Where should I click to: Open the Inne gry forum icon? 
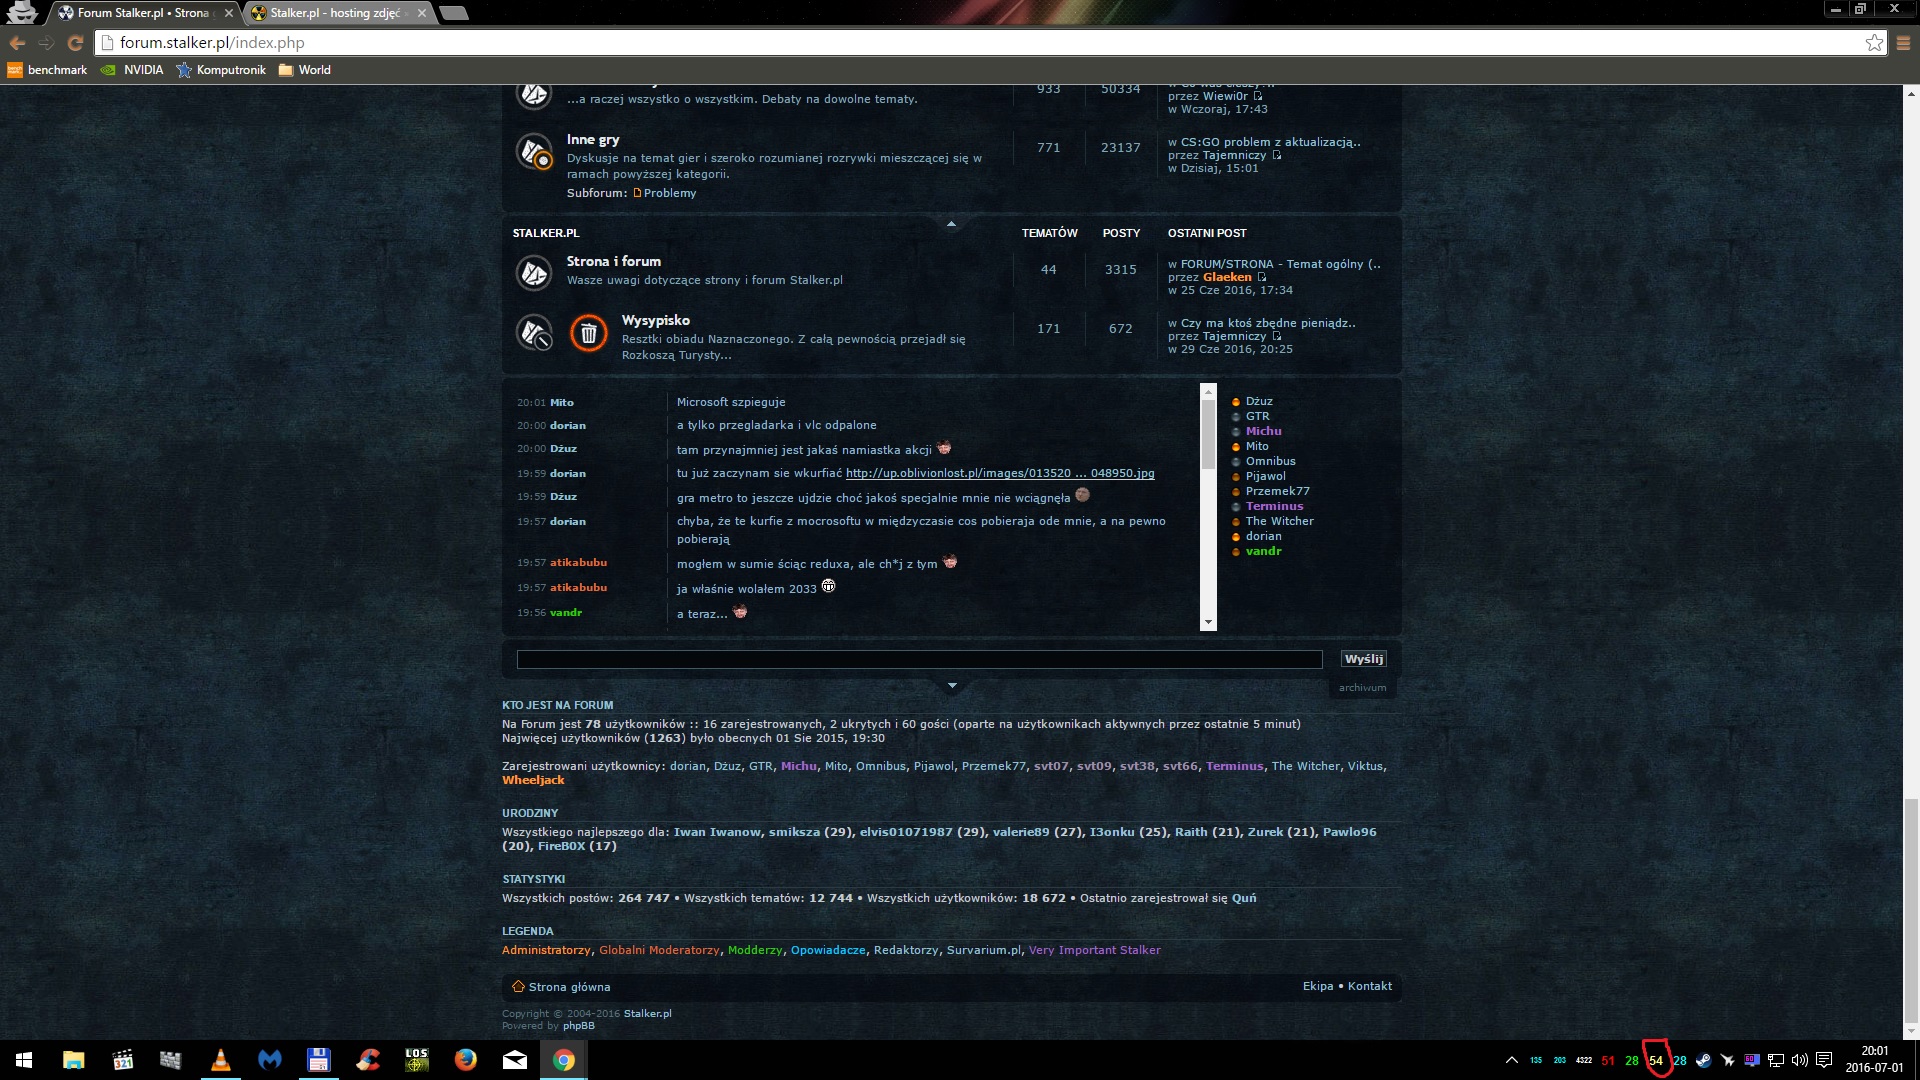click(x=534, y=152)
